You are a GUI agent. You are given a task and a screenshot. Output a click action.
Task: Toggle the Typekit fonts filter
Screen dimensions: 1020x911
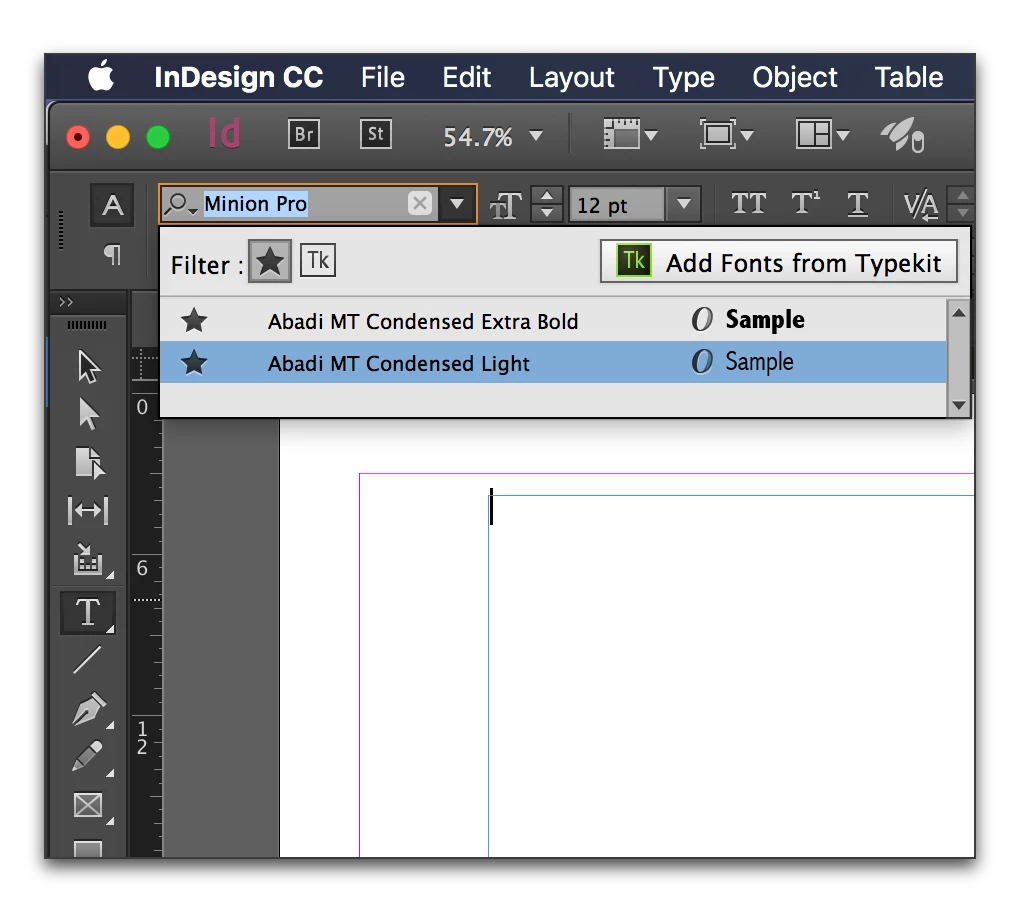click(317, 261)
